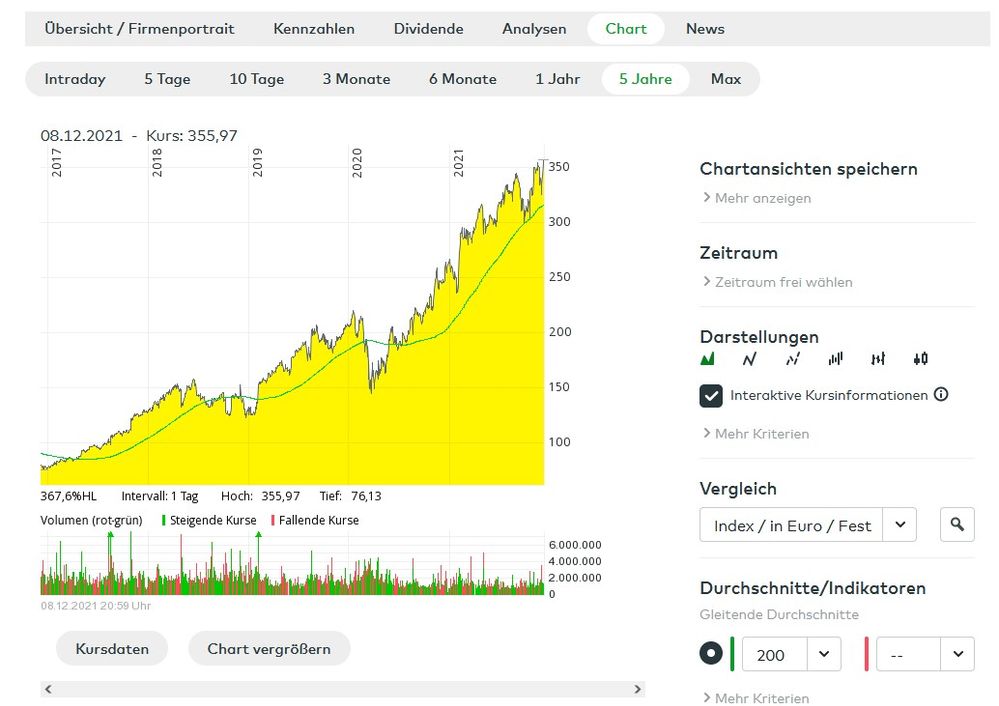Select the candlestick chart display icon
999x706 pixels.
coord(921,359)
